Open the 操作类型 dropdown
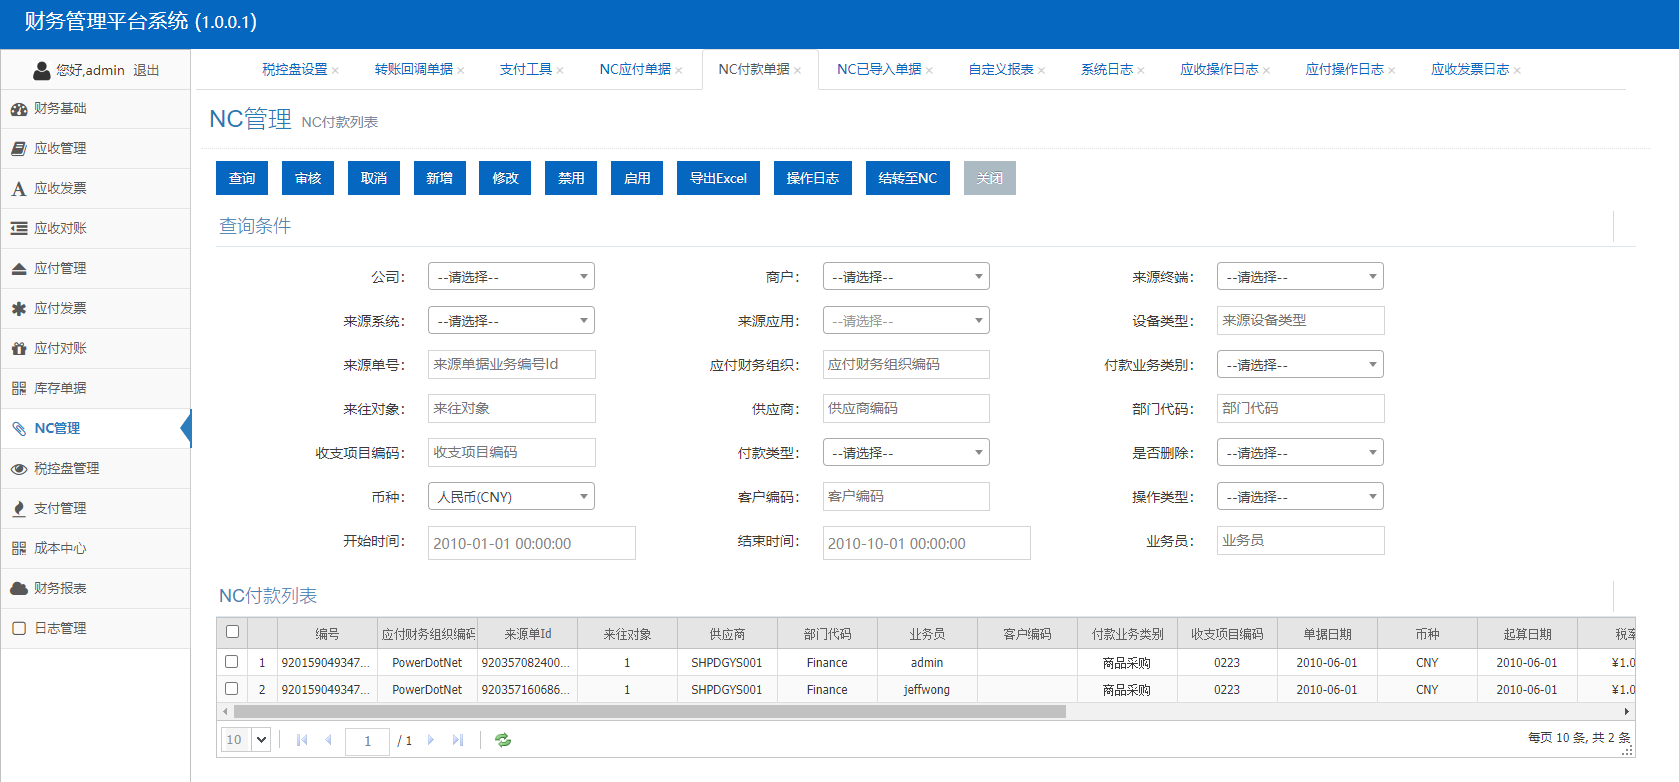The image size is (1679, 782). click(x=1300, y=496)
